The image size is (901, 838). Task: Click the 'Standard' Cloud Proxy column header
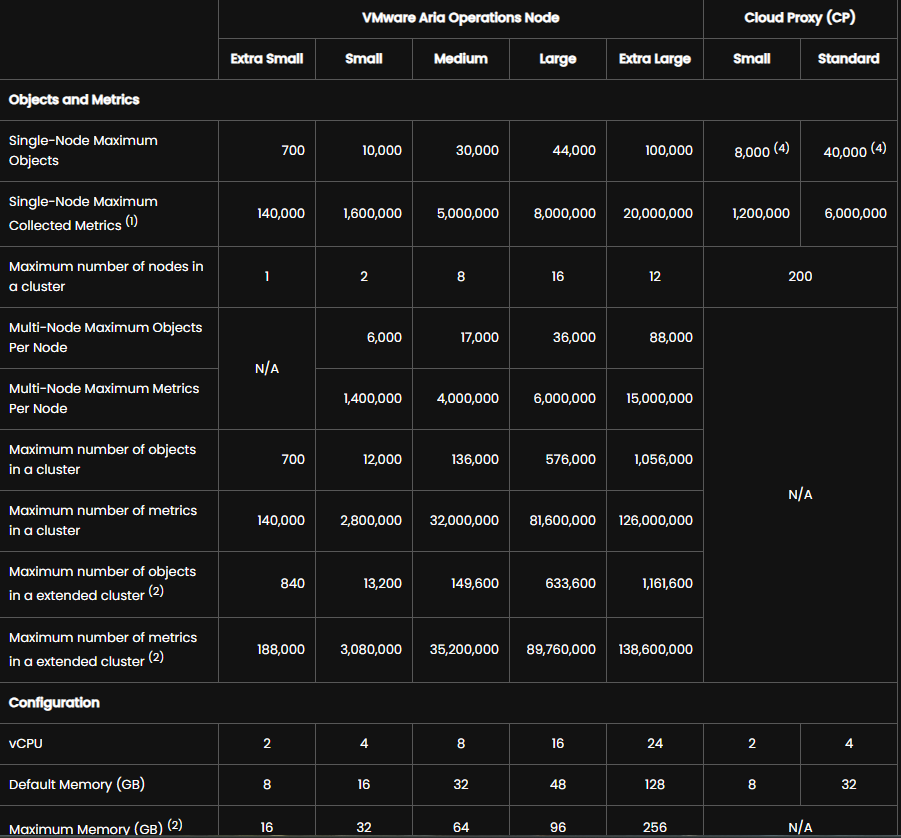[x=848, y=59]
